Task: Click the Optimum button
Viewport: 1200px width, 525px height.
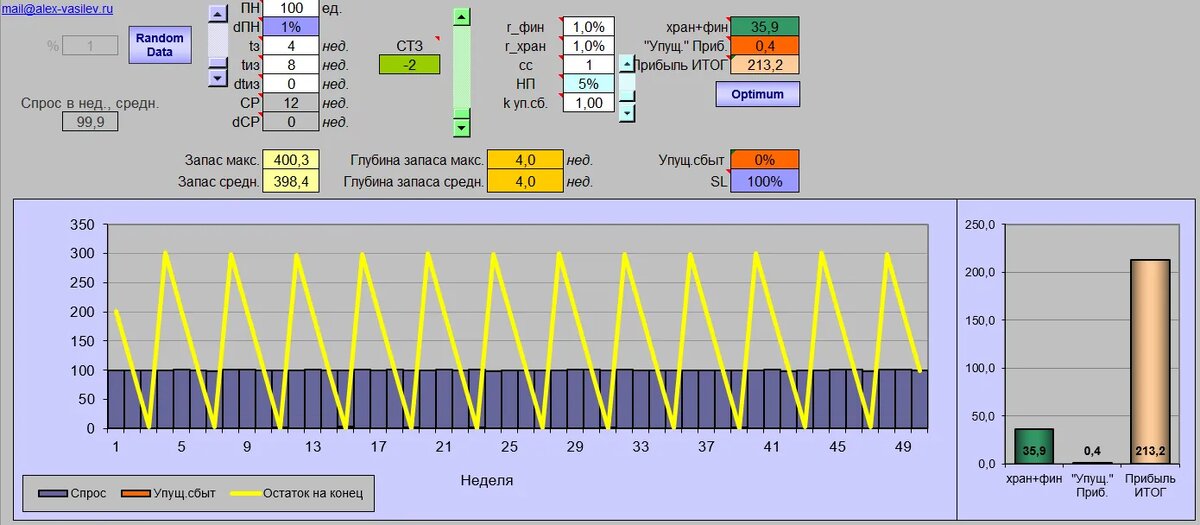Action: (x=757, y=93)
